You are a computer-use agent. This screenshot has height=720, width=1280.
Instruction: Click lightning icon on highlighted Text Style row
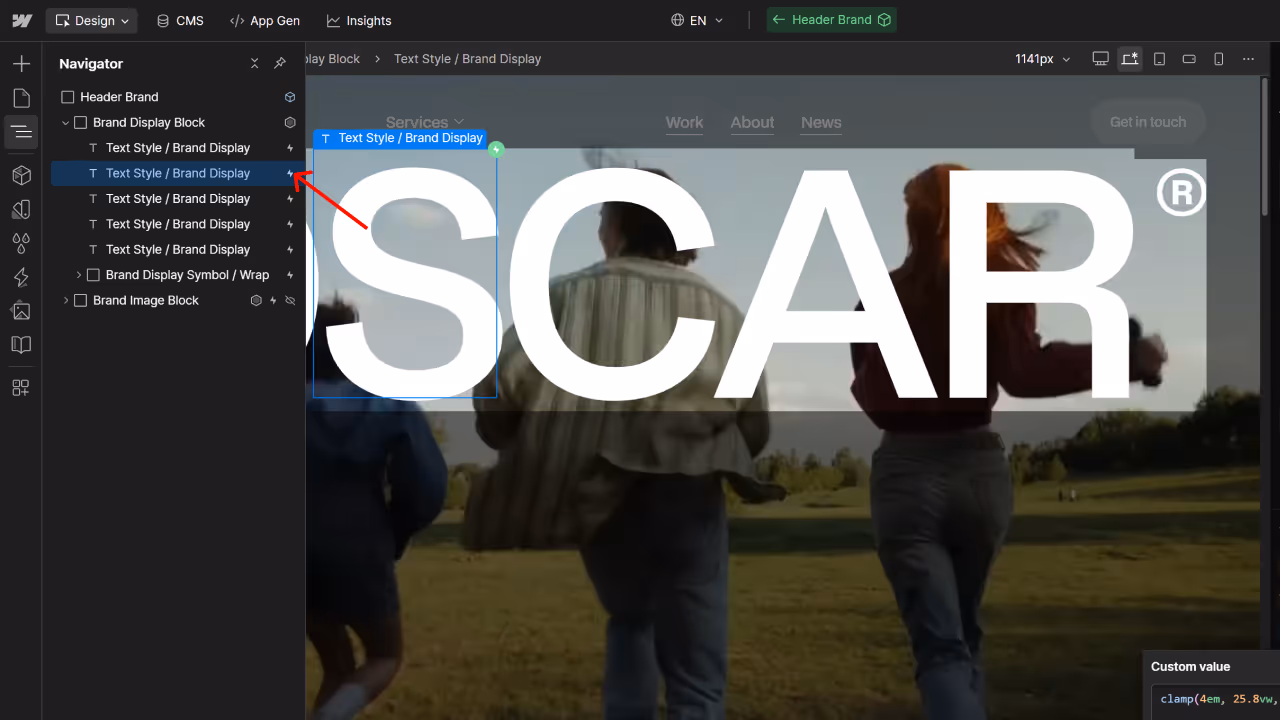pyautogui.click(x=290, y=173)
